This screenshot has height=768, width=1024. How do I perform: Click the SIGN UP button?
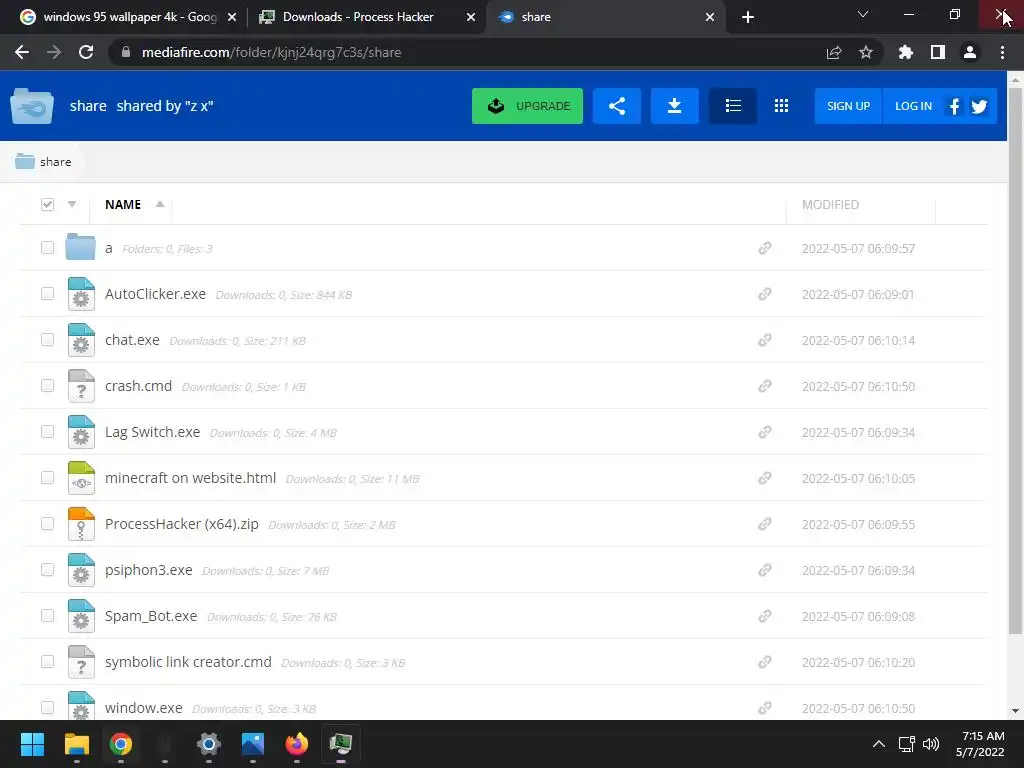[x=848, y=106]
